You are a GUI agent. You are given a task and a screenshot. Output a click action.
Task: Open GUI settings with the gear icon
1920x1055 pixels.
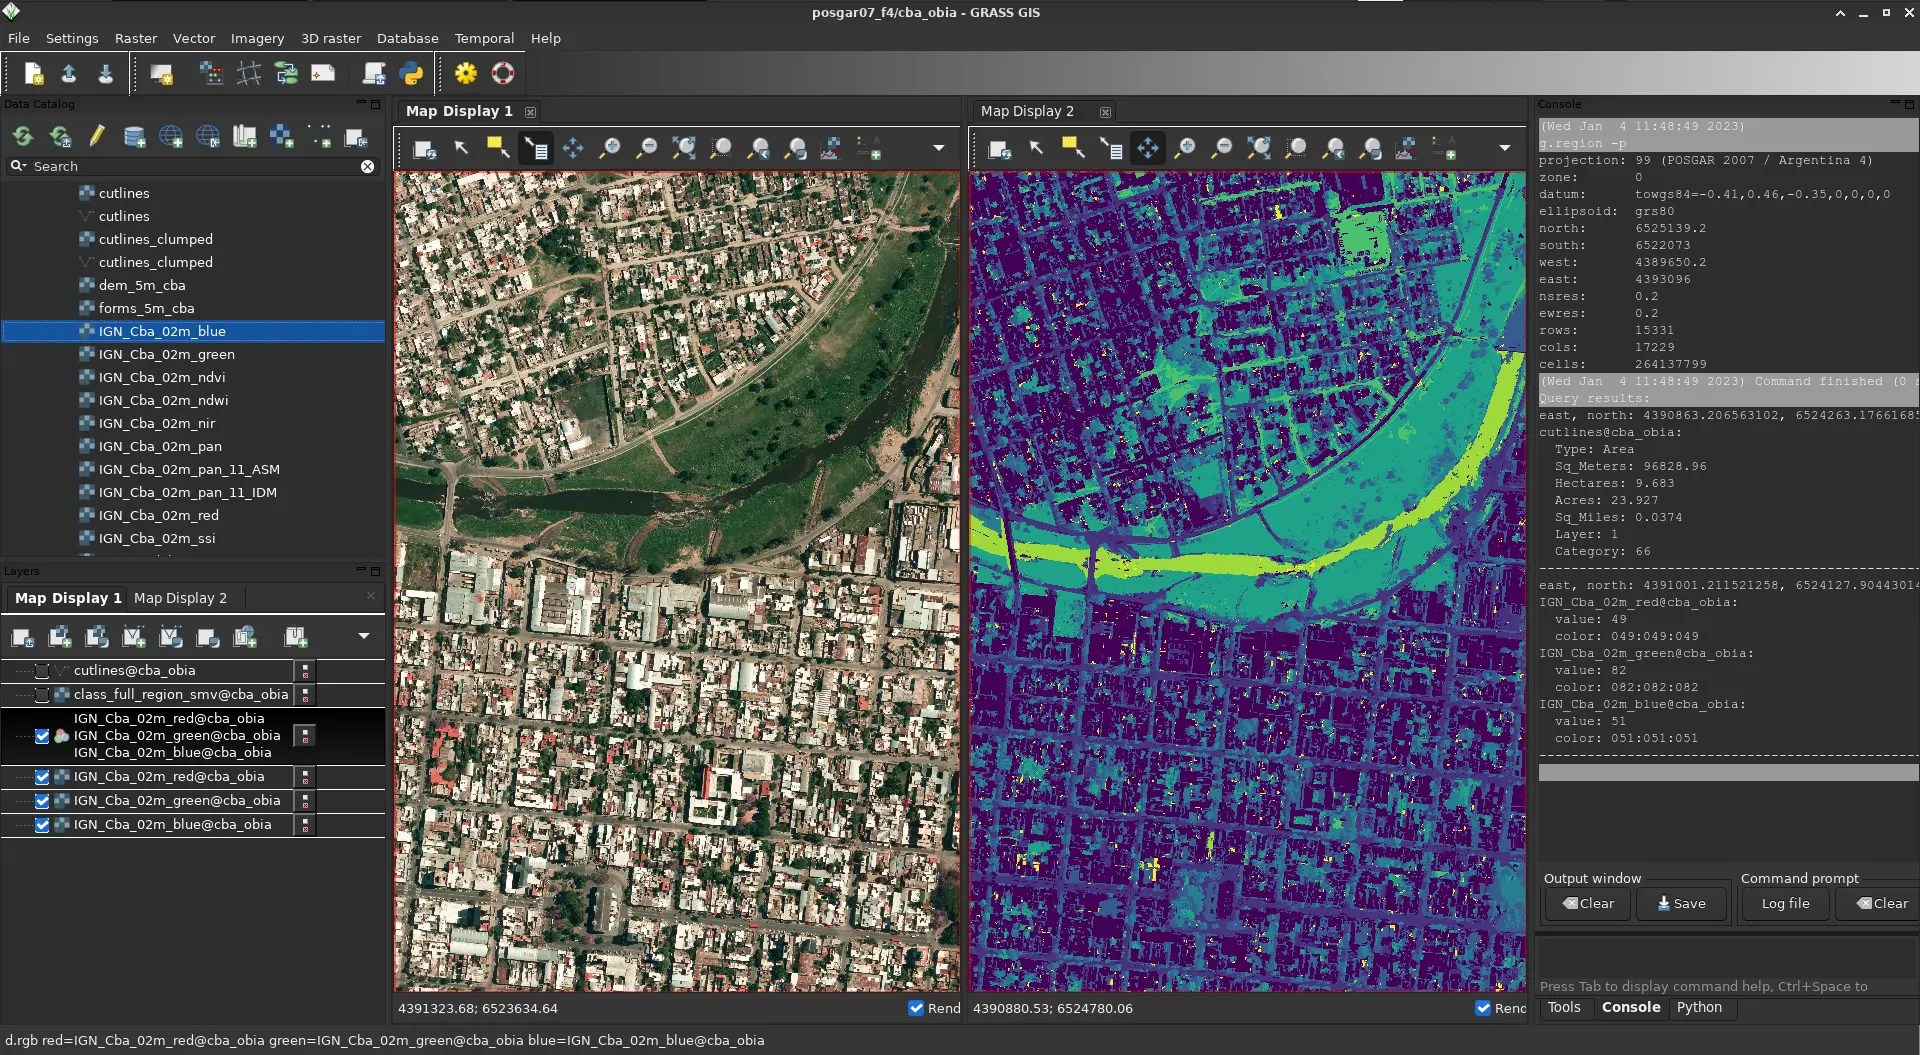465,73
